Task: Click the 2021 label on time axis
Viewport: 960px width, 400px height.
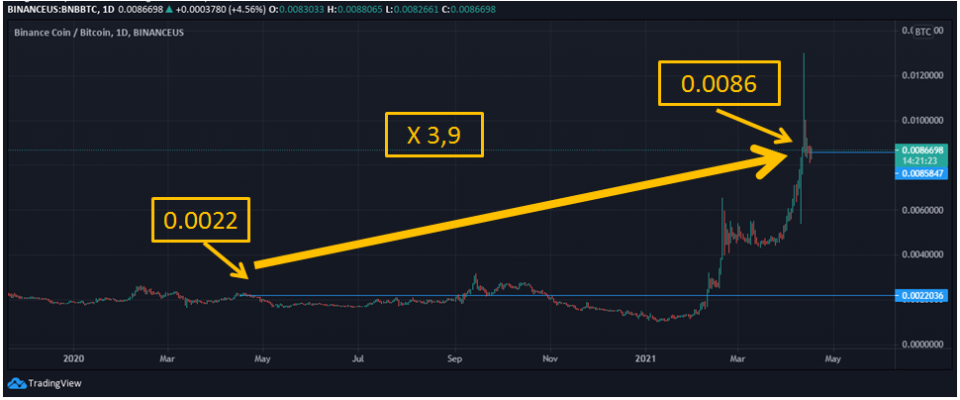Action: tap(646, 356)
